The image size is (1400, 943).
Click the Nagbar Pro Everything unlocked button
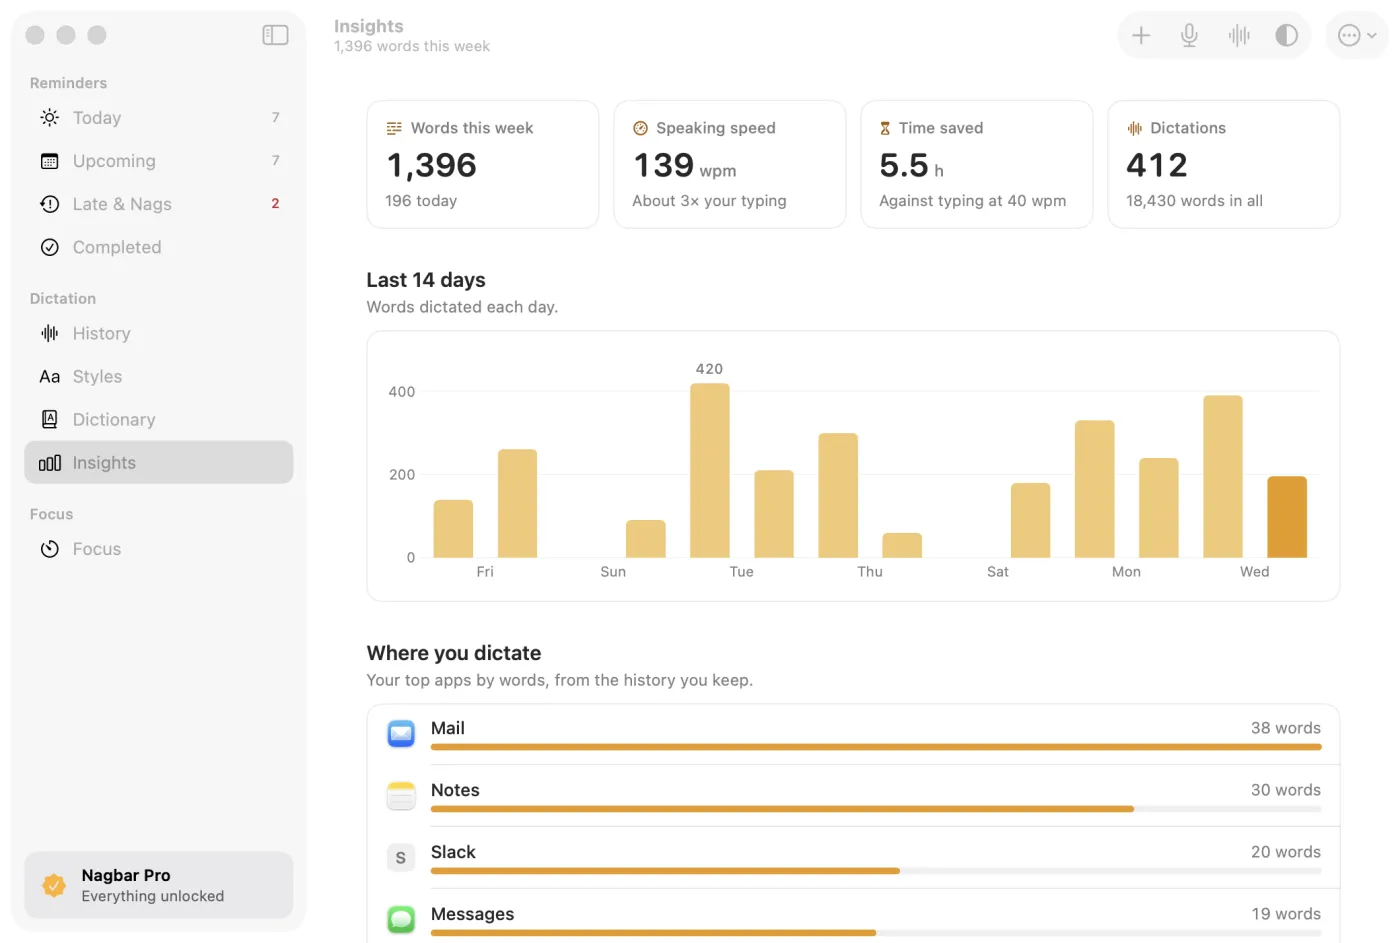pos(159,885)
